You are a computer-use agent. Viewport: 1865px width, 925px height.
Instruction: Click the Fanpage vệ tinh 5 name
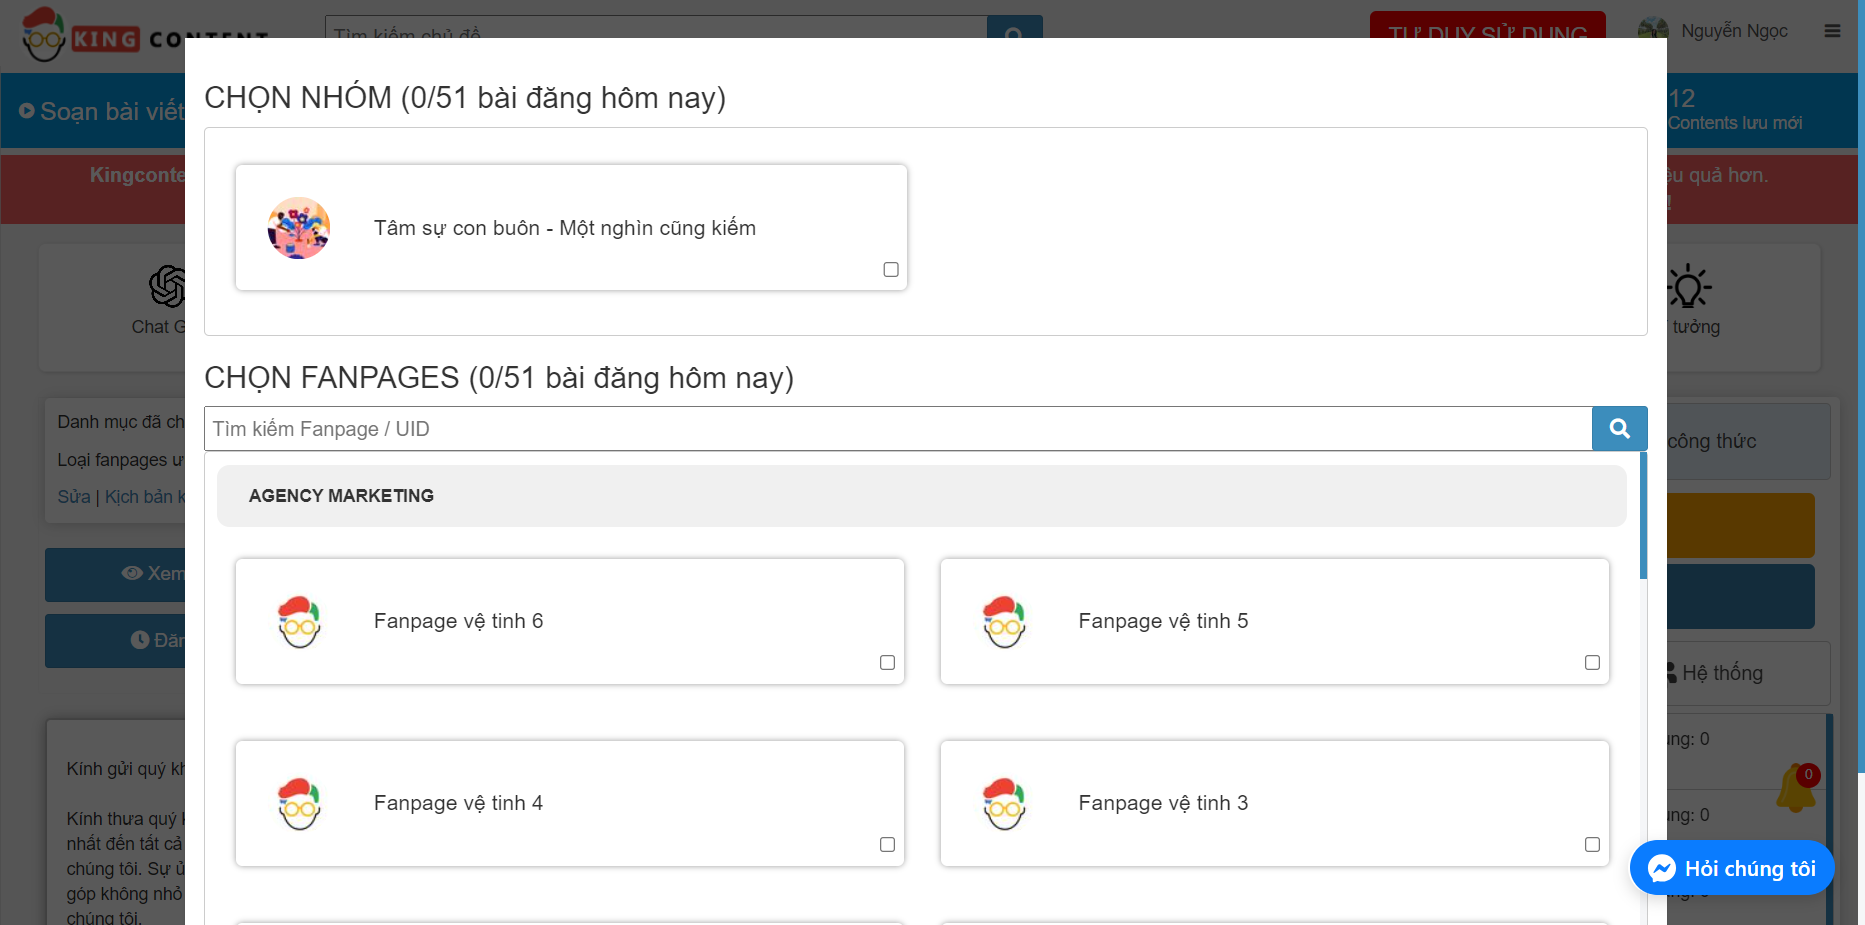click(x=1163, y=621)
